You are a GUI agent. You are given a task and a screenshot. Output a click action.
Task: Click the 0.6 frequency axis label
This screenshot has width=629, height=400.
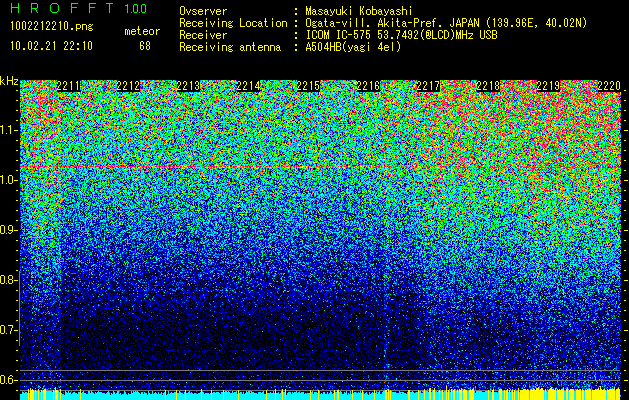pyautogui.click(x=8, y=380)
